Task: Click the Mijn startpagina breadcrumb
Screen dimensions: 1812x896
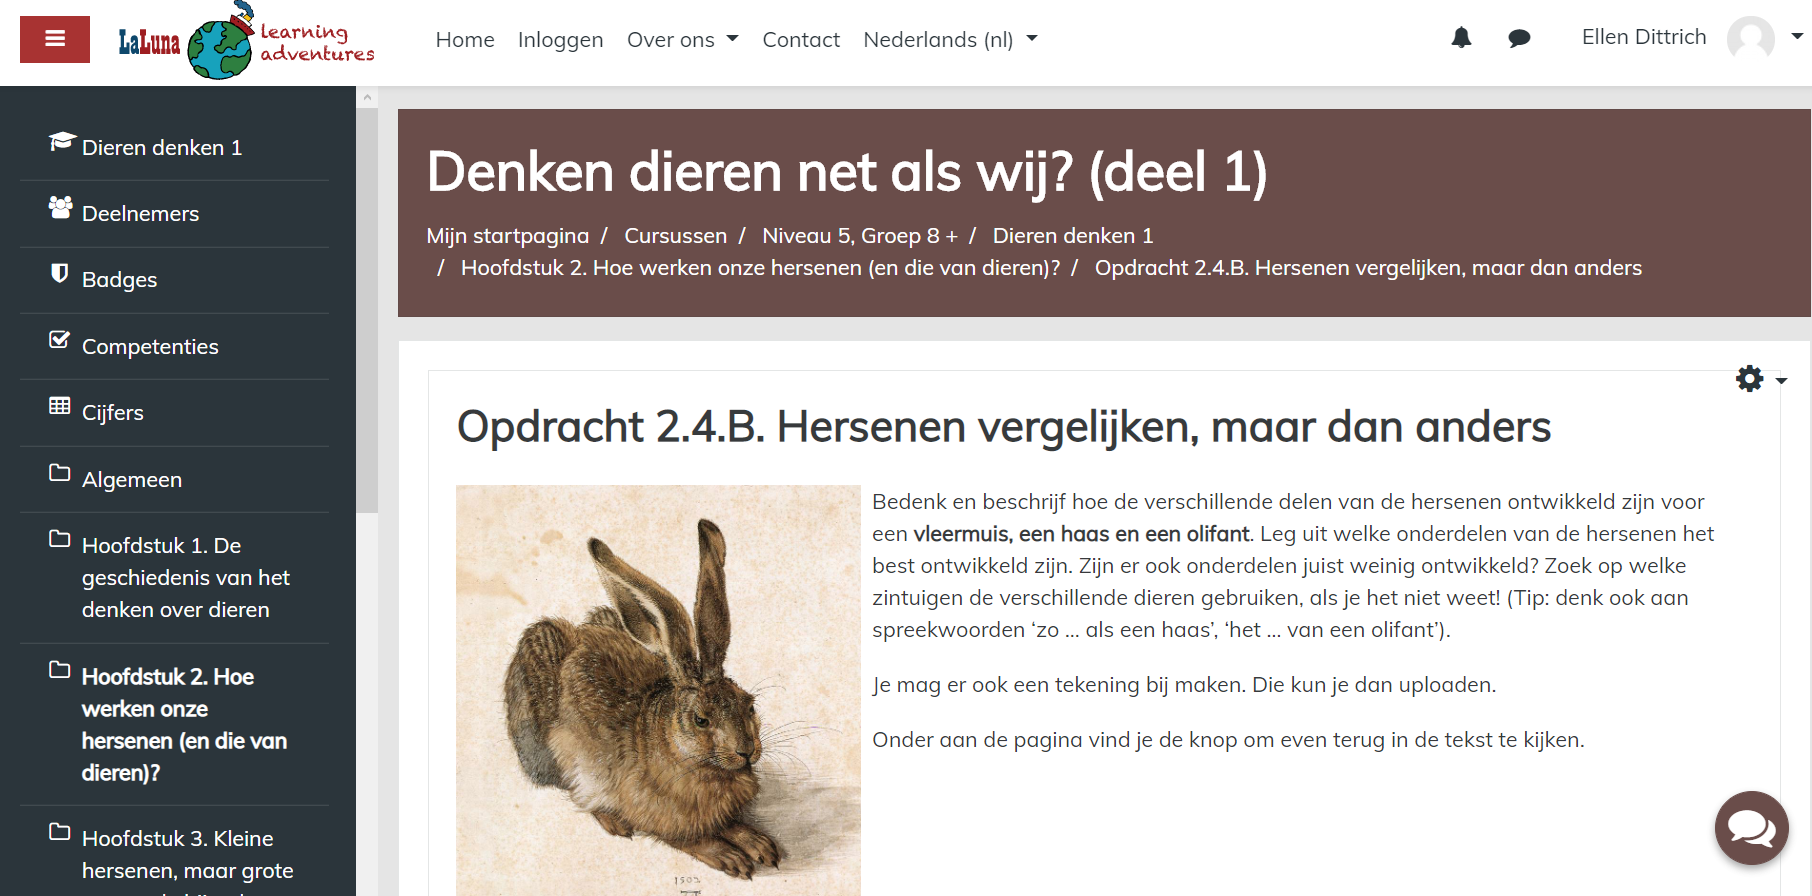Action: (507, 236)
